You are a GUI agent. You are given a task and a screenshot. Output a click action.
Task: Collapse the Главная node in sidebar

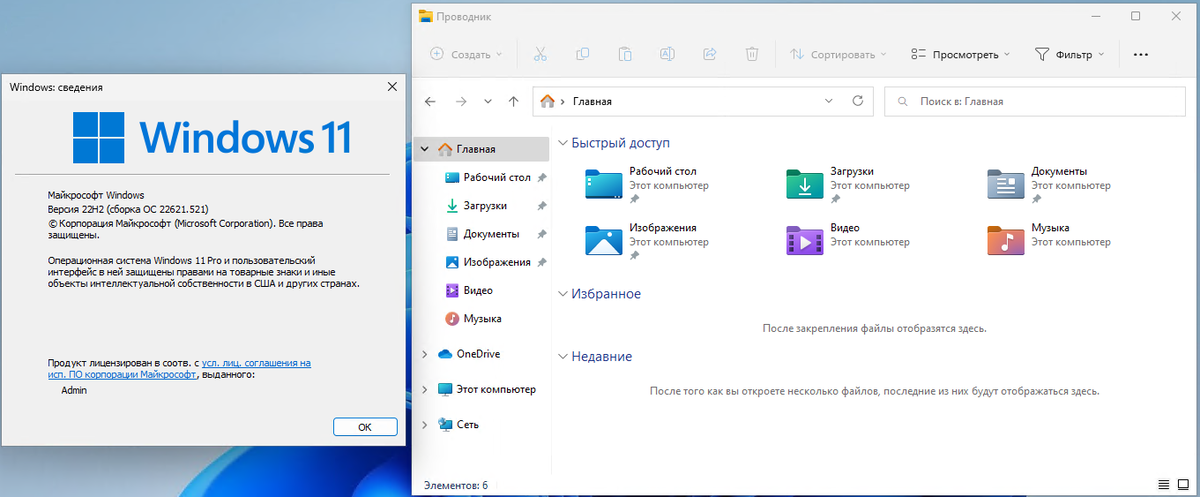click(x=425, y=149)
